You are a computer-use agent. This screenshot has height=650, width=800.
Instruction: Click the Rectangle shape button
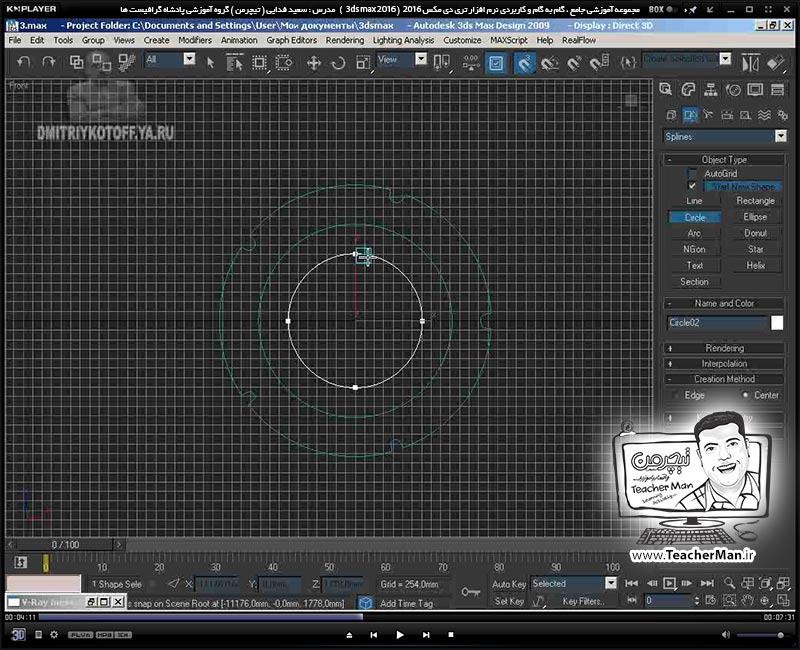point(755,201)
